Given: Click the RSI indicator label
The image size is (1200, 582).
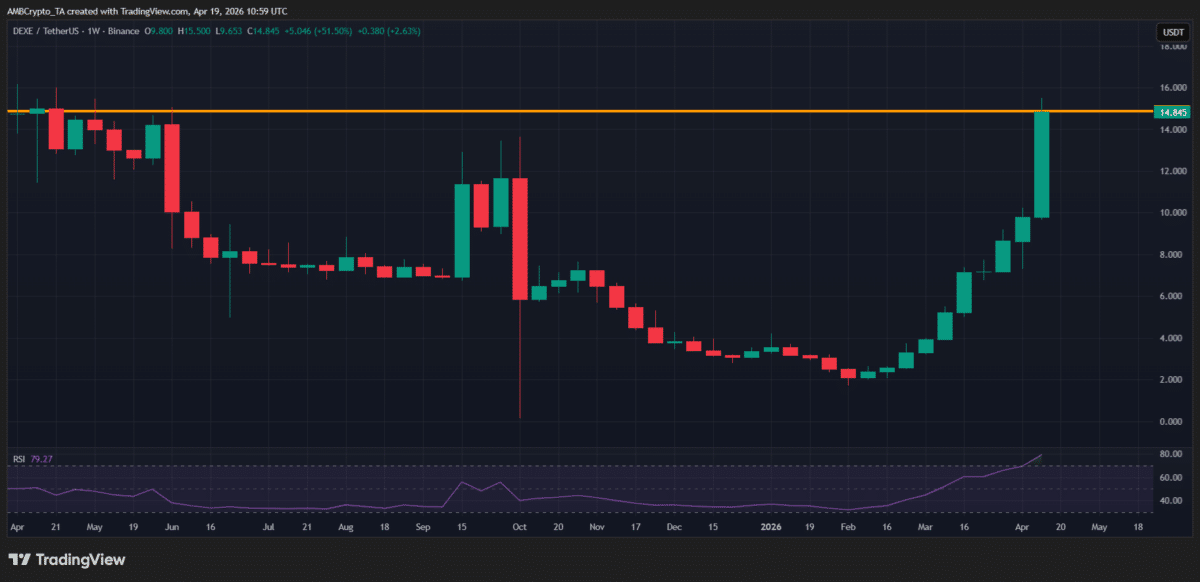Looking at the screenshot, I should click(19, 458).
